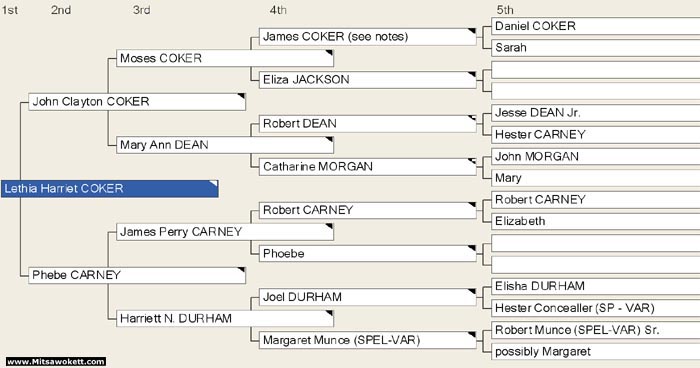Screen dimensions: 700x368
Task: Select the highlighted Lethia Harriet COKER box
Action: (x=109, y=188)
